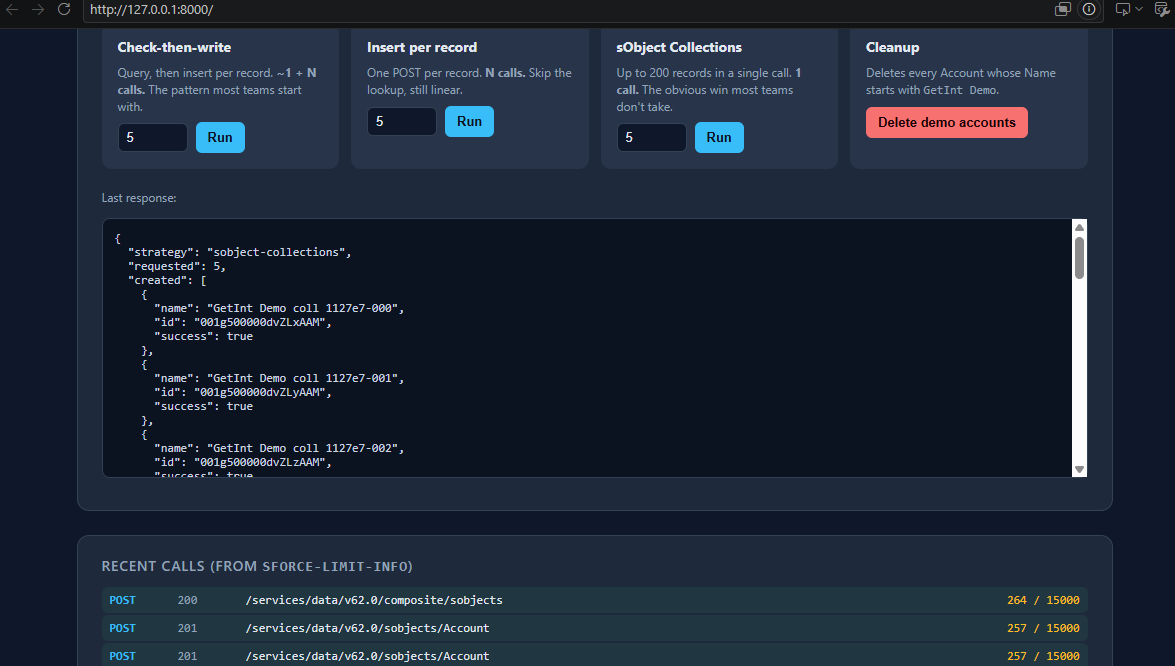Image resolution: width=1175 pixels, height=666 pixels.
Task: Click the response box scrollbar down arrow
Action: point(1079,470)
